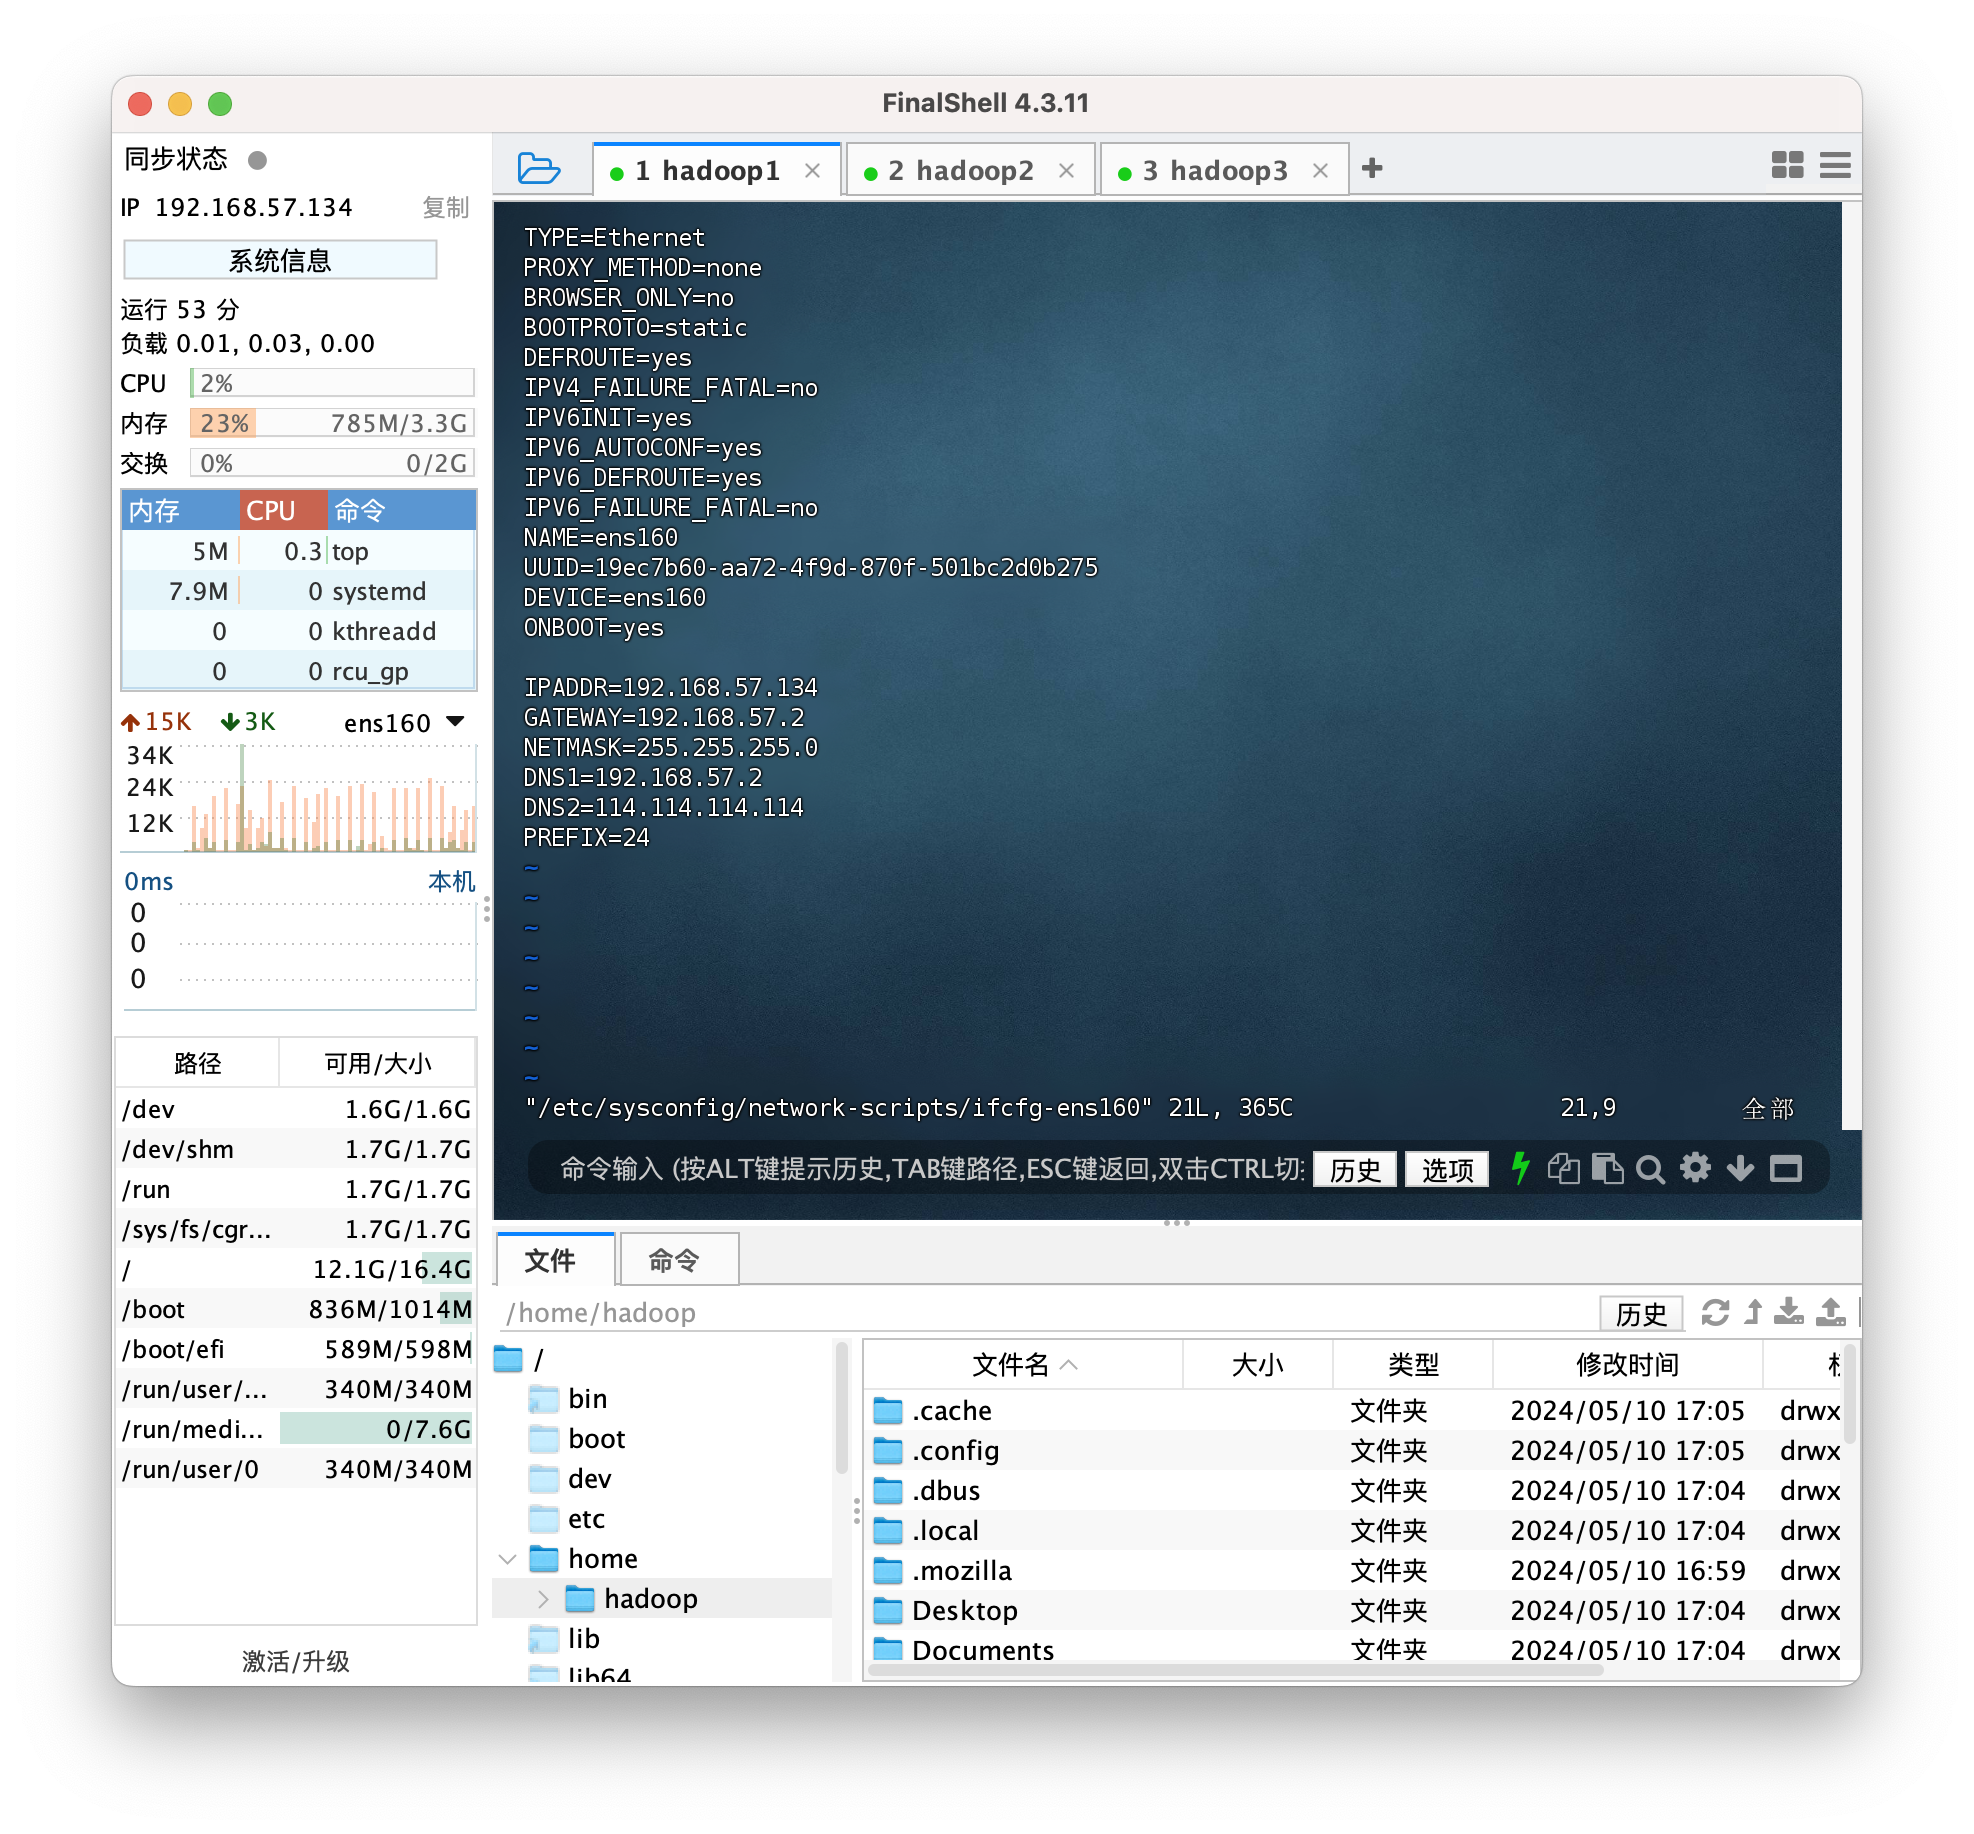The height and width of the screenshot is (1834, 1974).
Task: Expand the hadoop folder in tree
Action: (543, 1598)
